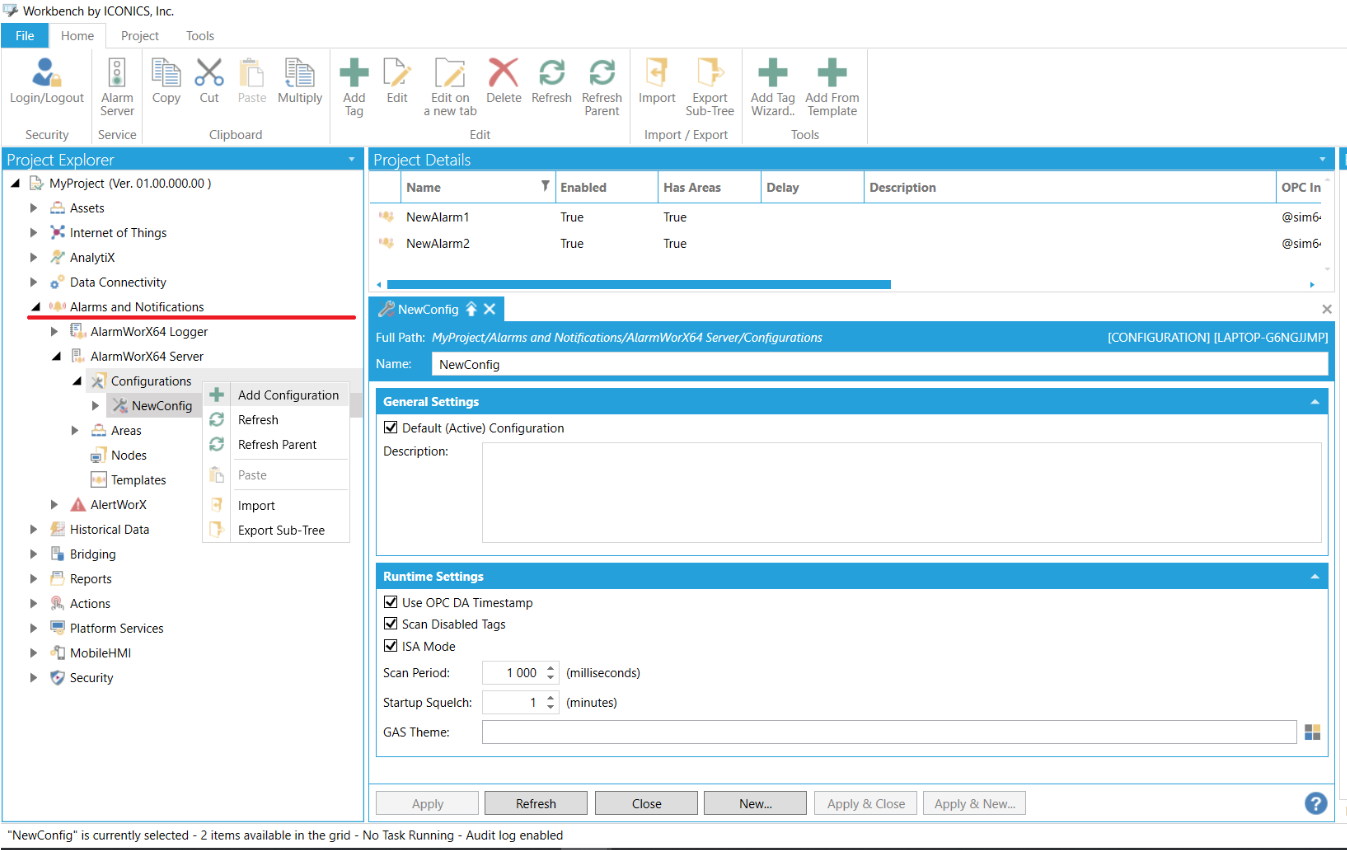This screenshot has width=1347, height=850.
Task: Click the Add From Template icon
Action: point(832,74)
